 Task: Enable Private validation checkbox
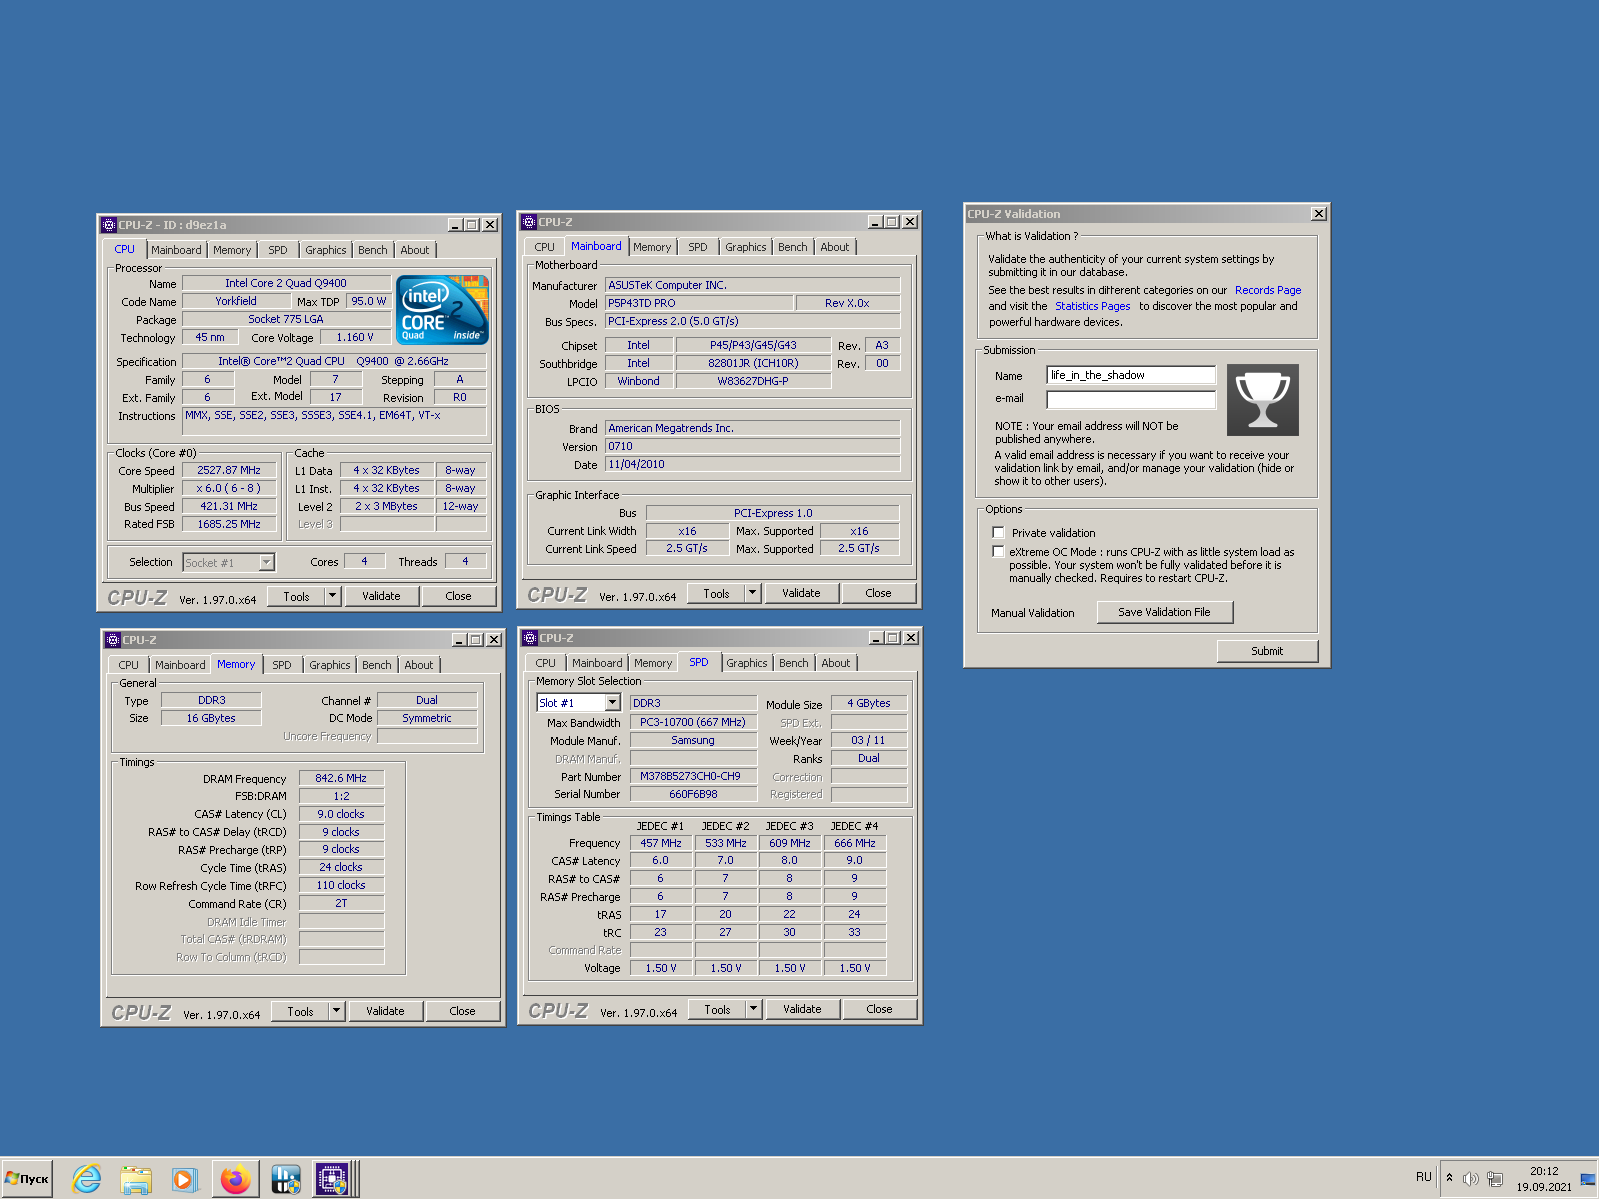pos(998,533)
